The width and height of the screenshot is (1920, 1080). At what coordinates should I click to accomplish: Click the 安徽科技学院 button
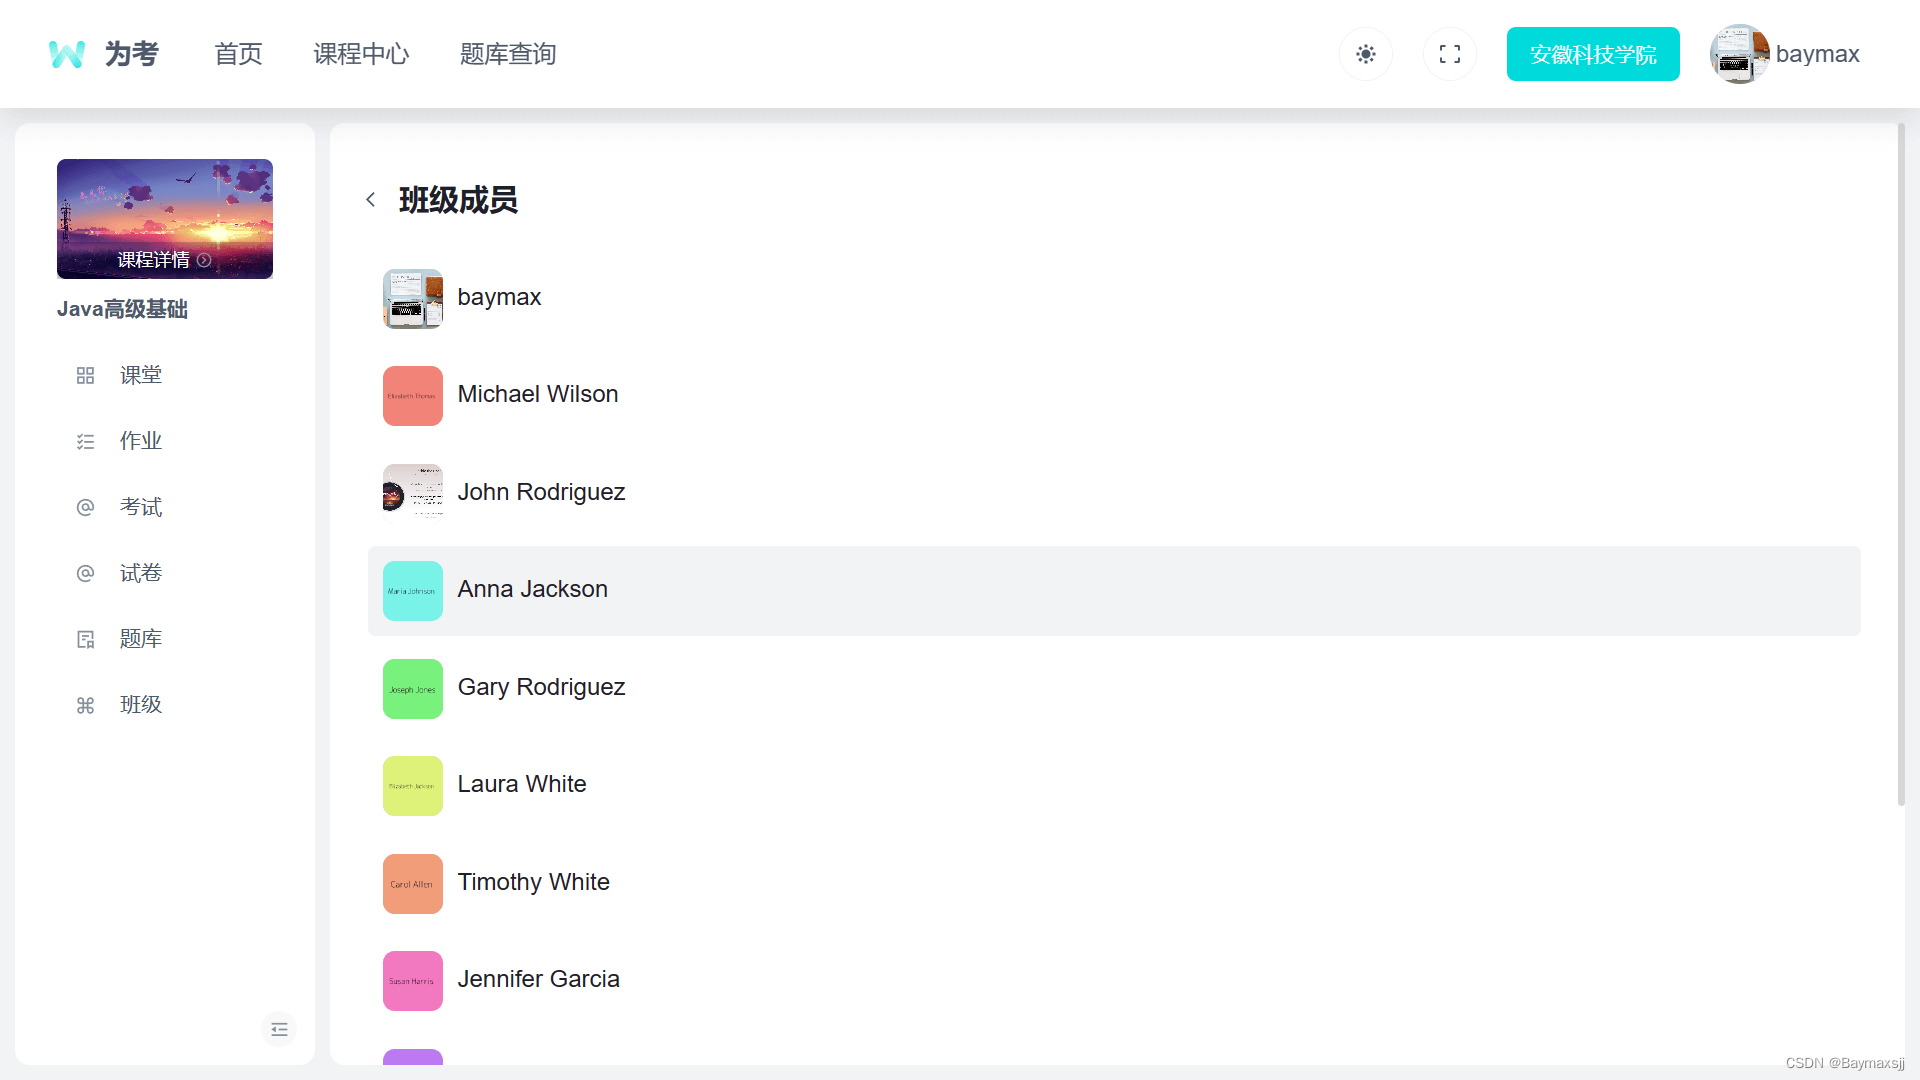click(1593, 54)
